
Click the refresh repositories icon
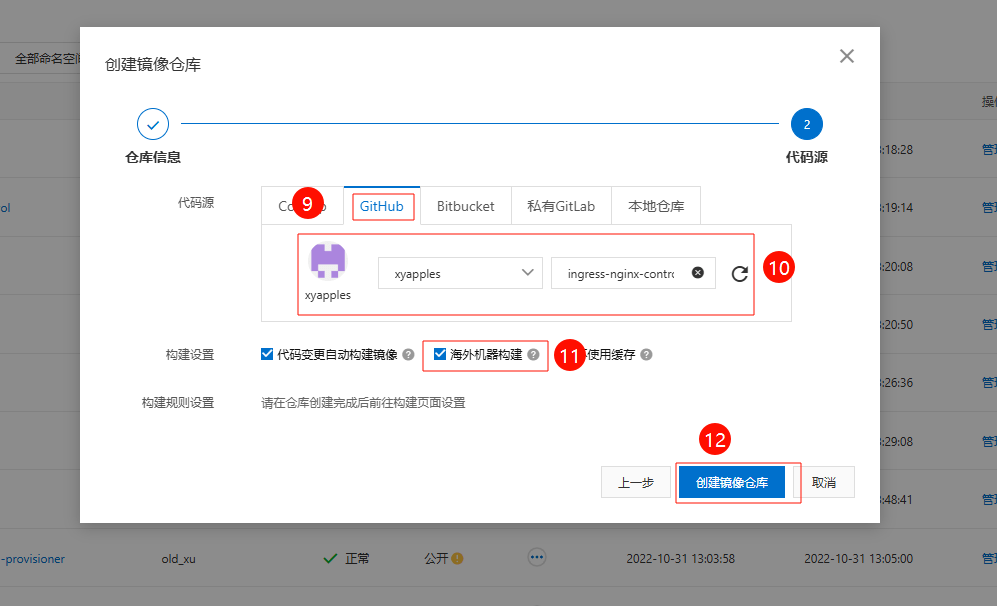pyautogui.click(x=740, y=274)
